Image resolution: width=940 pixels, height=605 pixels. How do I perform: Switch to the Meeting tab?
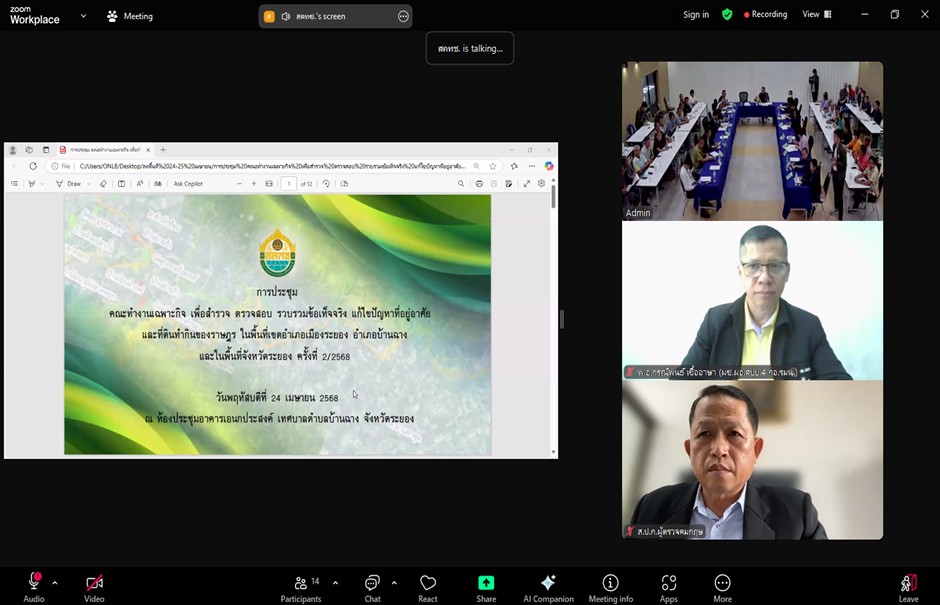click(x=130, y=16)
